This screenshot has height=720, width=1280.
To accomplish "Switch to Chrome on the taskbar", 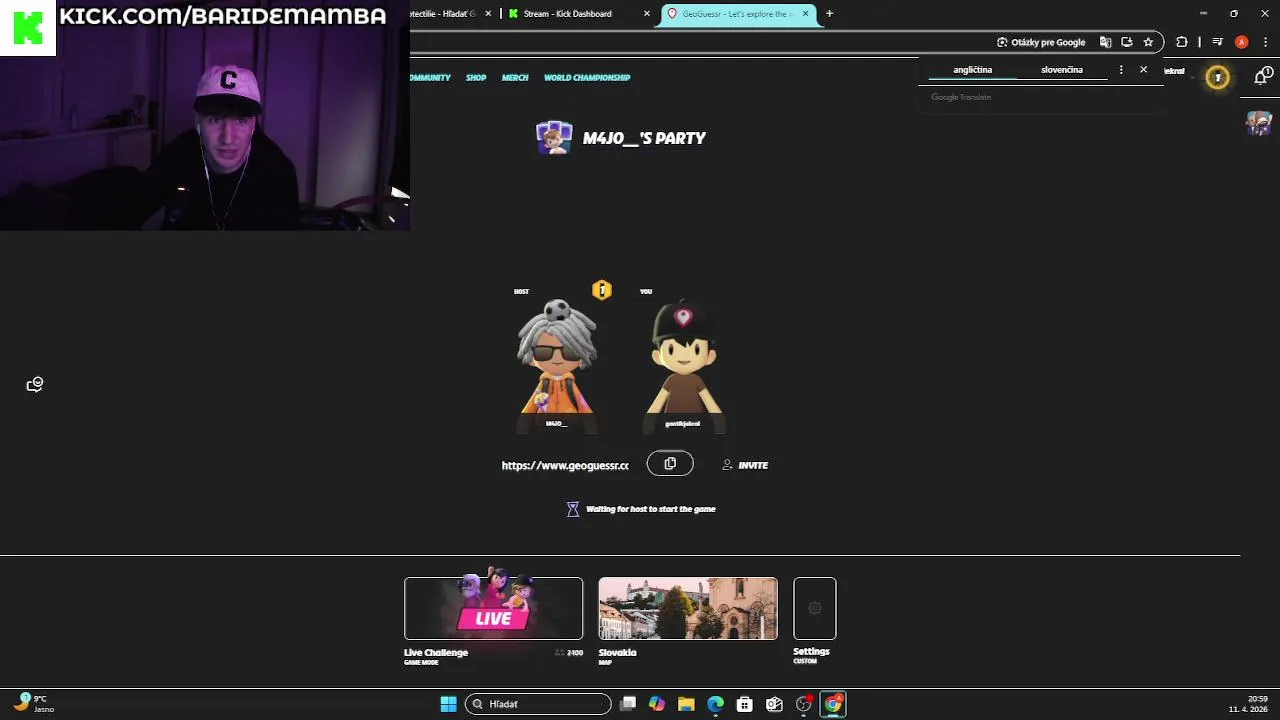I will (x=832, y=704).
